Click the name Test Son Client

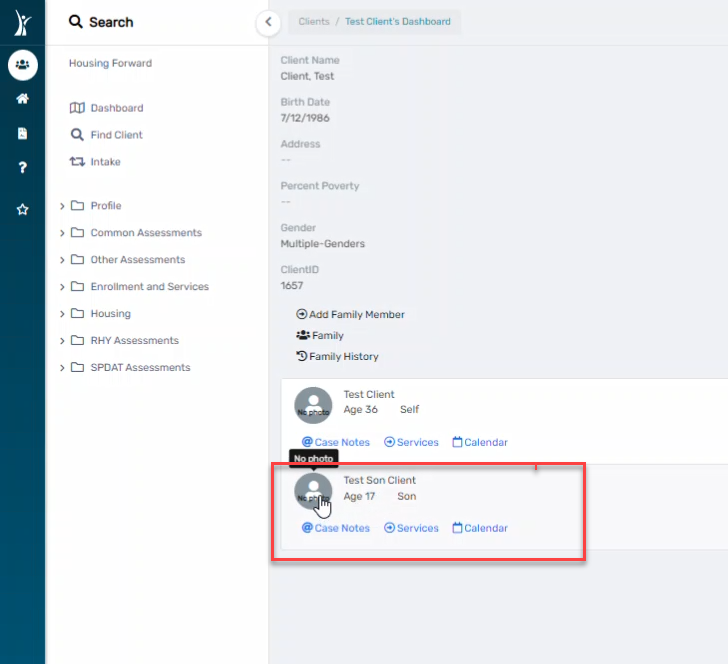pyautogui.click(x=380, y=480)
